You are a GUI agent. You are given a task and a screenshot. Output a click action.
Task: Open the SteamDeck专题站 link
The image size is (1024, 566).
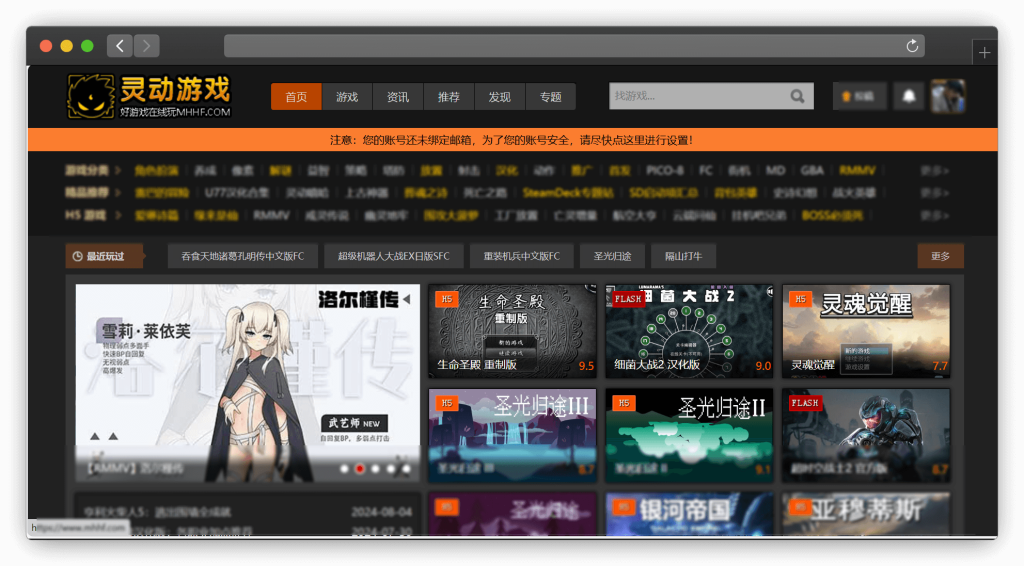pos(568,193)
